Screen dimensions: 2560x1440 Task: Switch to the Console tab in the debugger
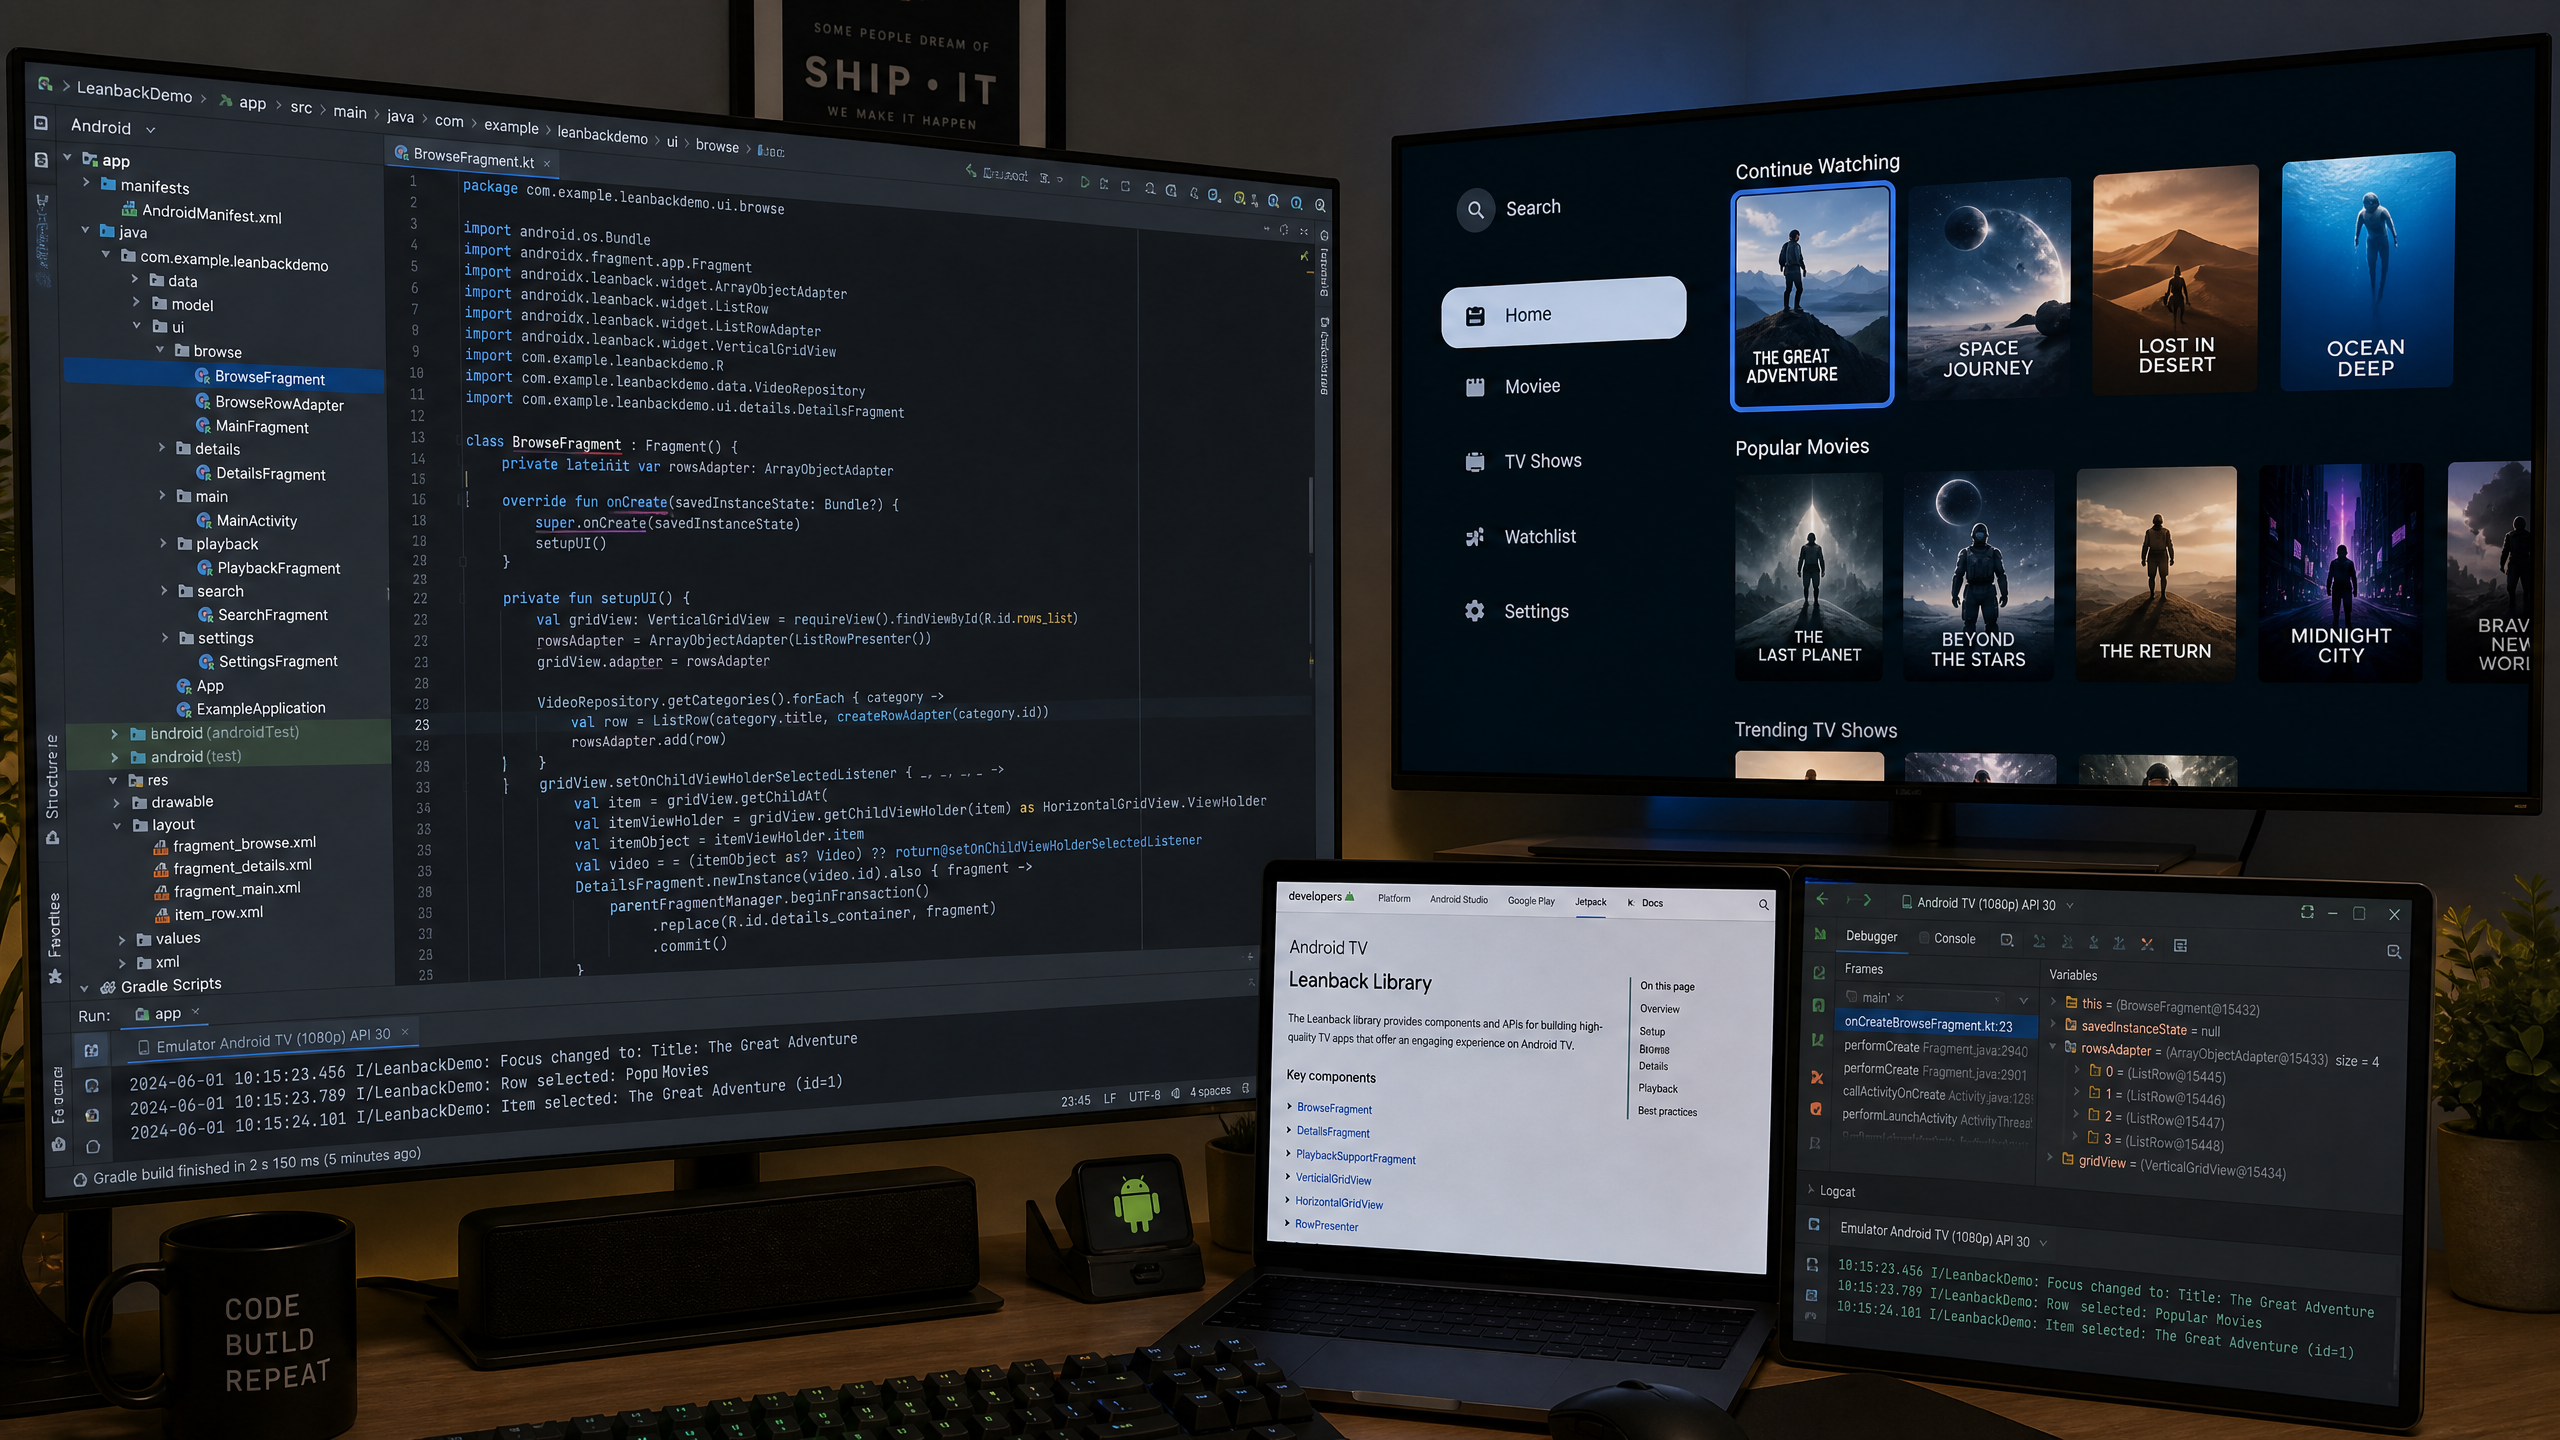coord(1947,939)
